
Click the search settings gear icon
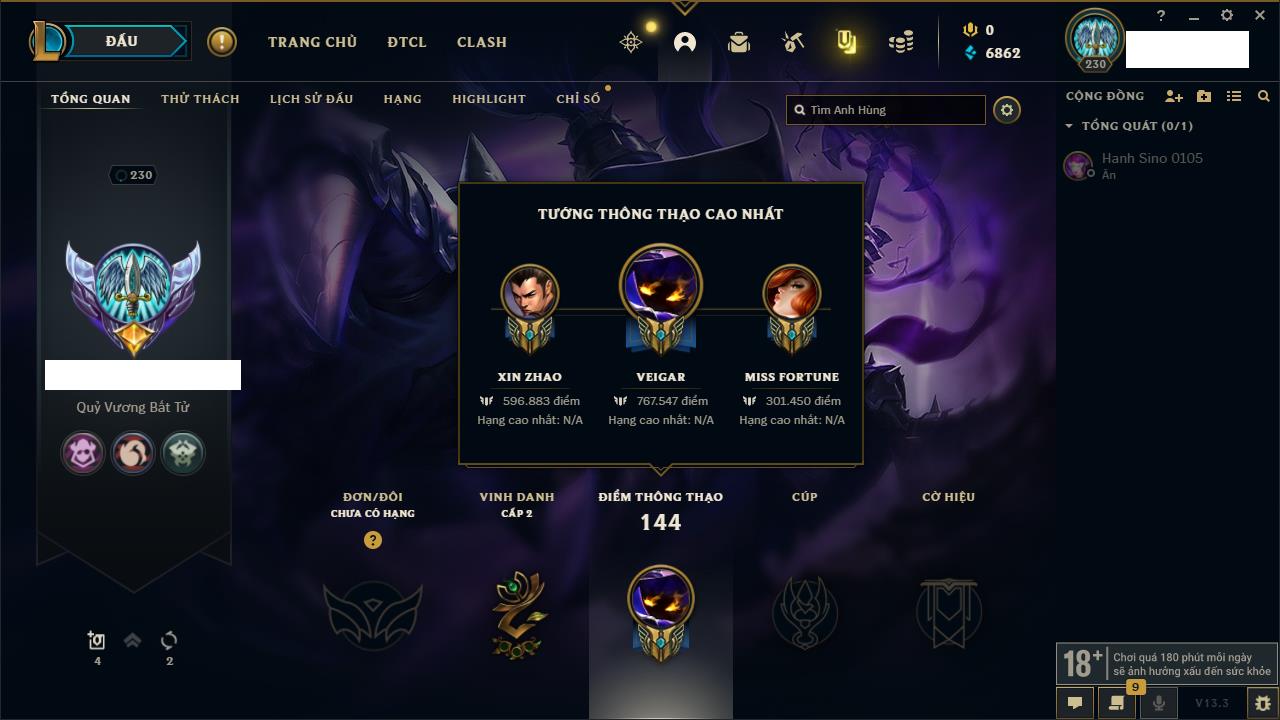(1007, 110)
